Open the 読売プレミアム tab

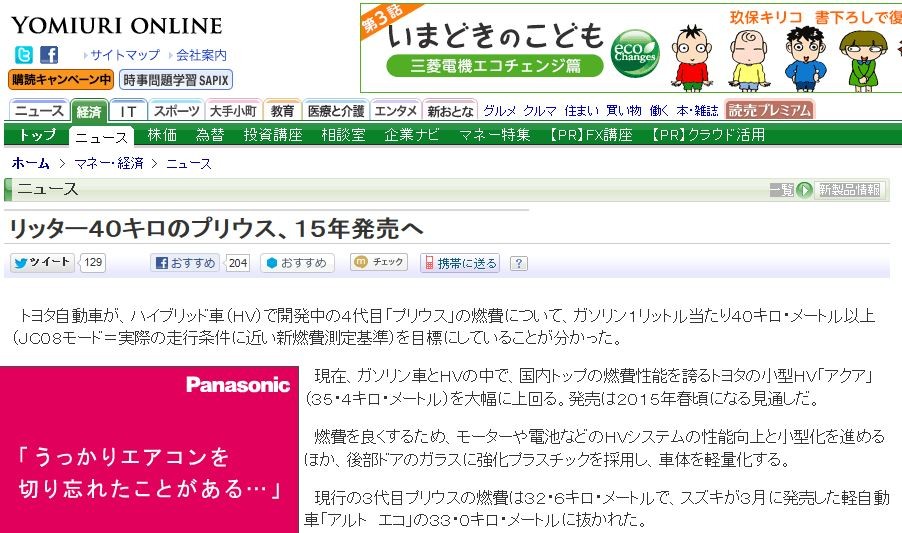tap(770, 110)
